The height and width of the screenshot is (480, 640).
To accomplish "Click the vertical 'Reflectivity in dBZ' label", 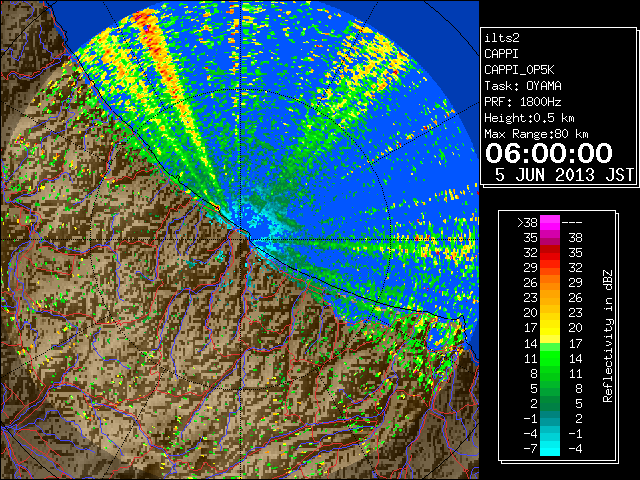I will pos(608,336).
